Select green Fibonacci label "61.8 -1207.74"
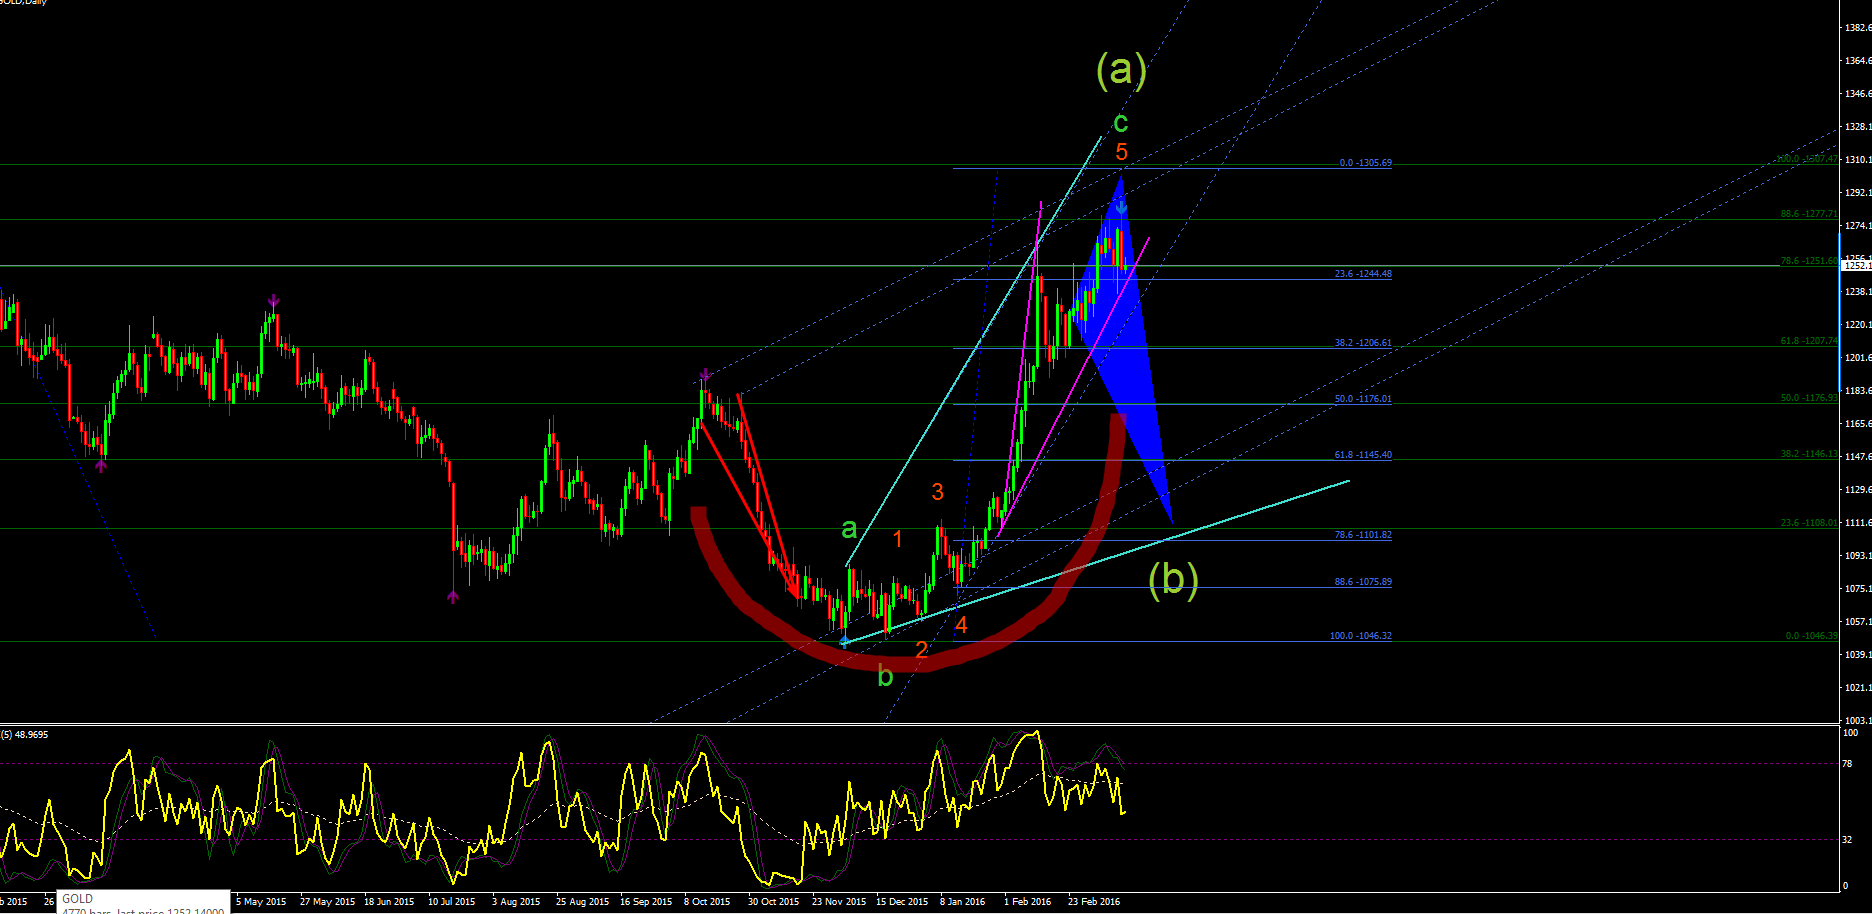The height and width of the screenshot is (914, 1872). [x=1809, y=341]
